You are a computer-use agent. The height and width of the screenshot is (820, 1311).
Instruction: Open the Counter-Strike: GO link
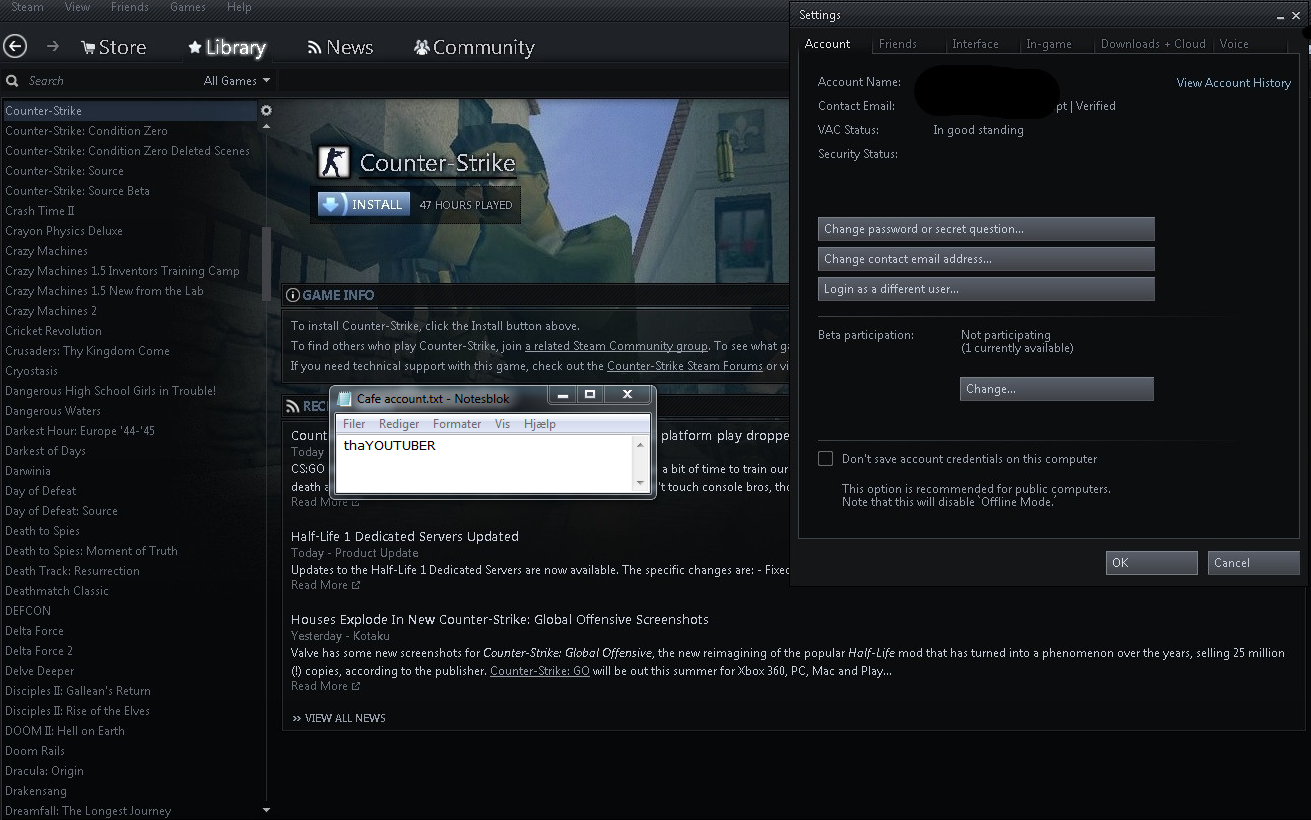[x=540, y=671]
